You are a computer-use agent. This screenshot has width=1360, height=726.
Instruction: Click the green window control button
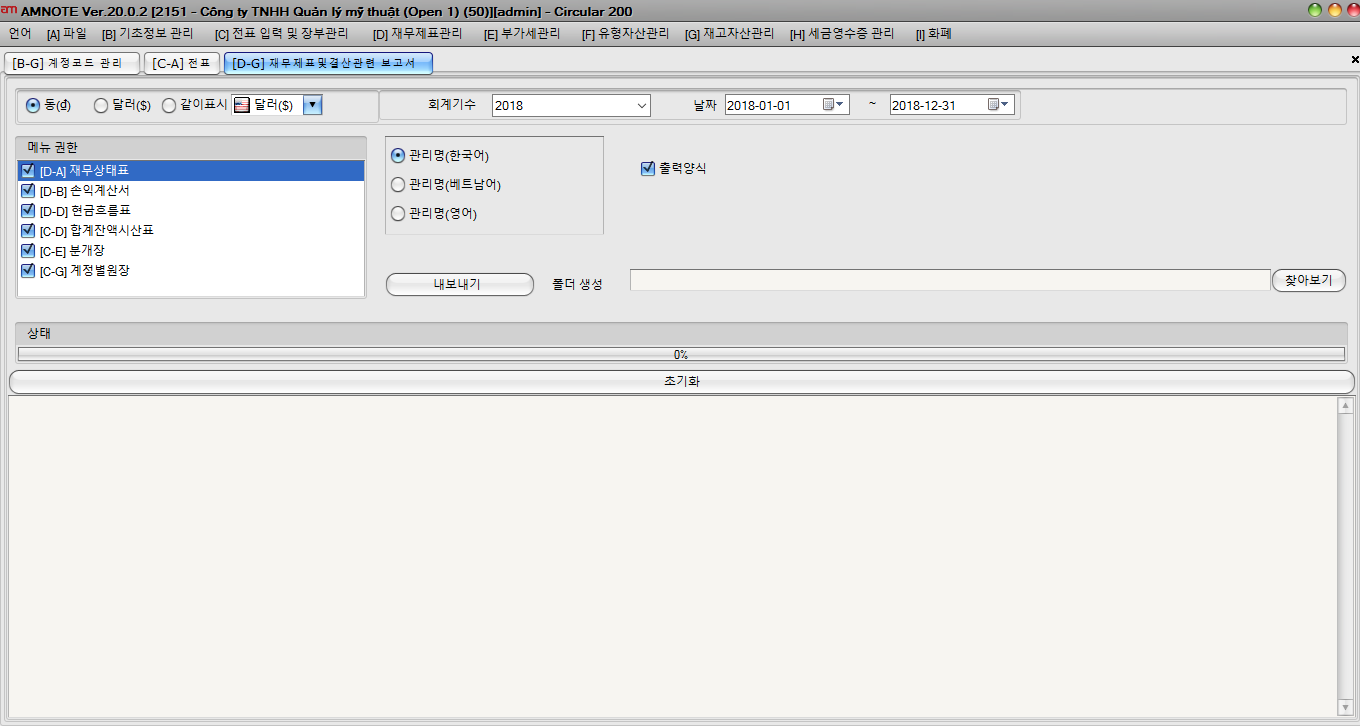(1315, 9)
